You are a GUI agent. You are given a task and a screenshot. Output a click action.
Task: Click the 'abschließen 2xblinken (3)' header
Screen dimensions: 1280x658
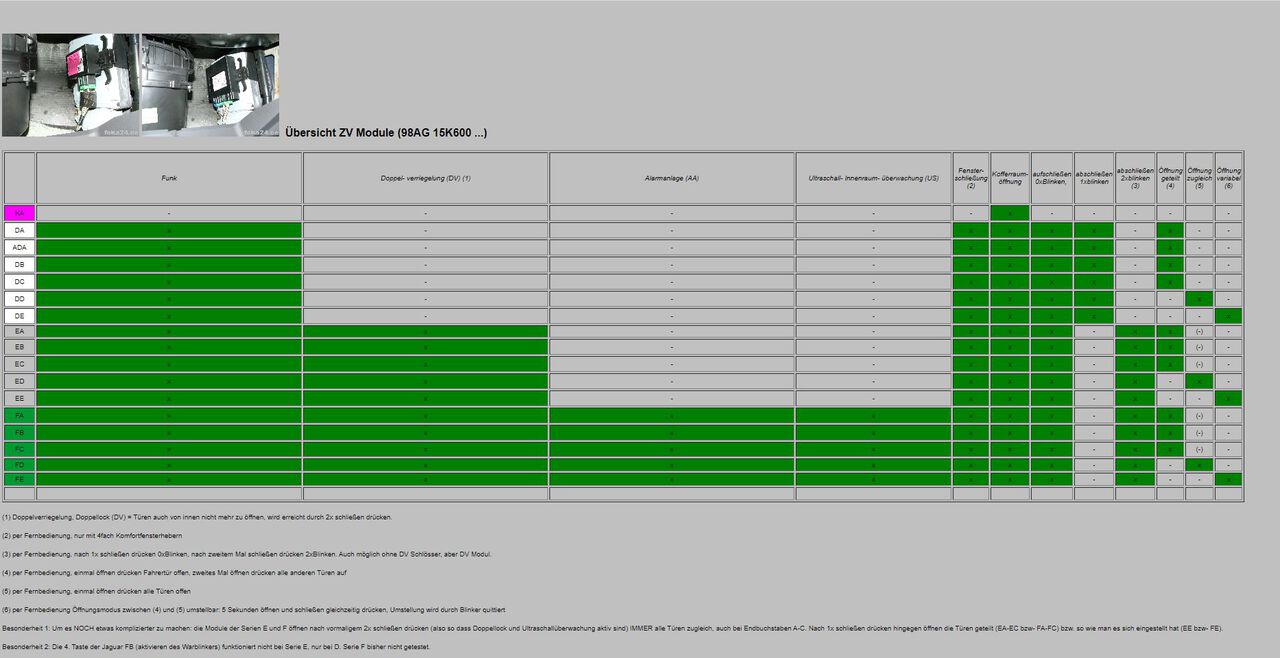click(1135, 178)
